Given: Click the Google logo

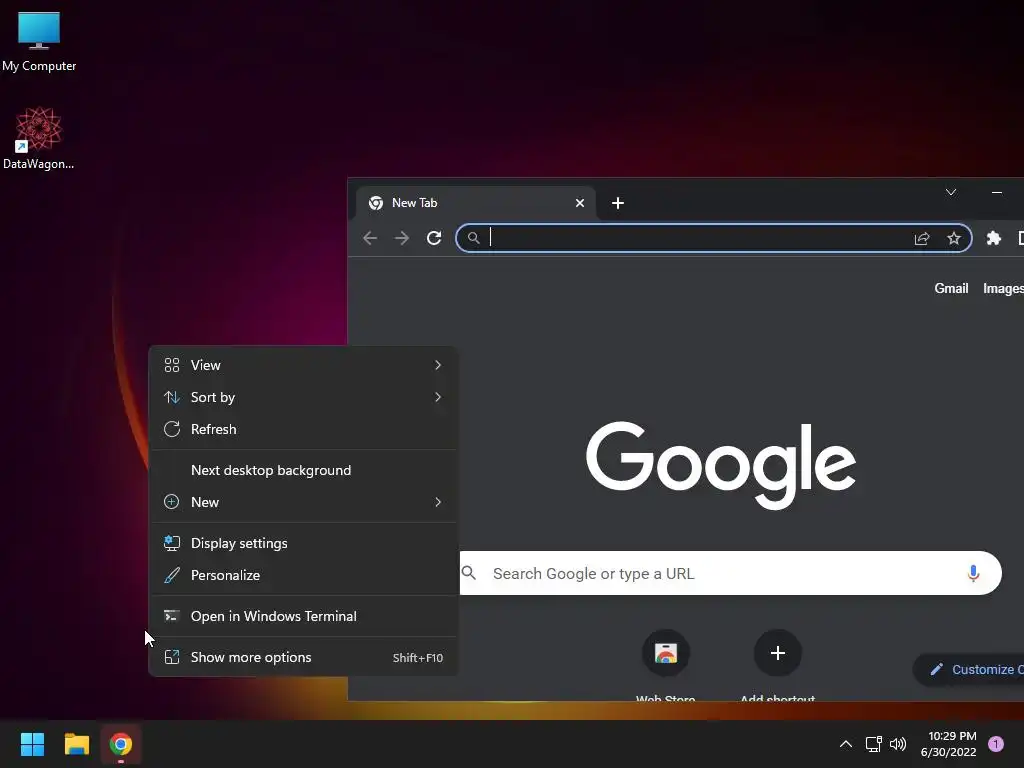Looking at the screenshot, I should (x=721, y=464).
